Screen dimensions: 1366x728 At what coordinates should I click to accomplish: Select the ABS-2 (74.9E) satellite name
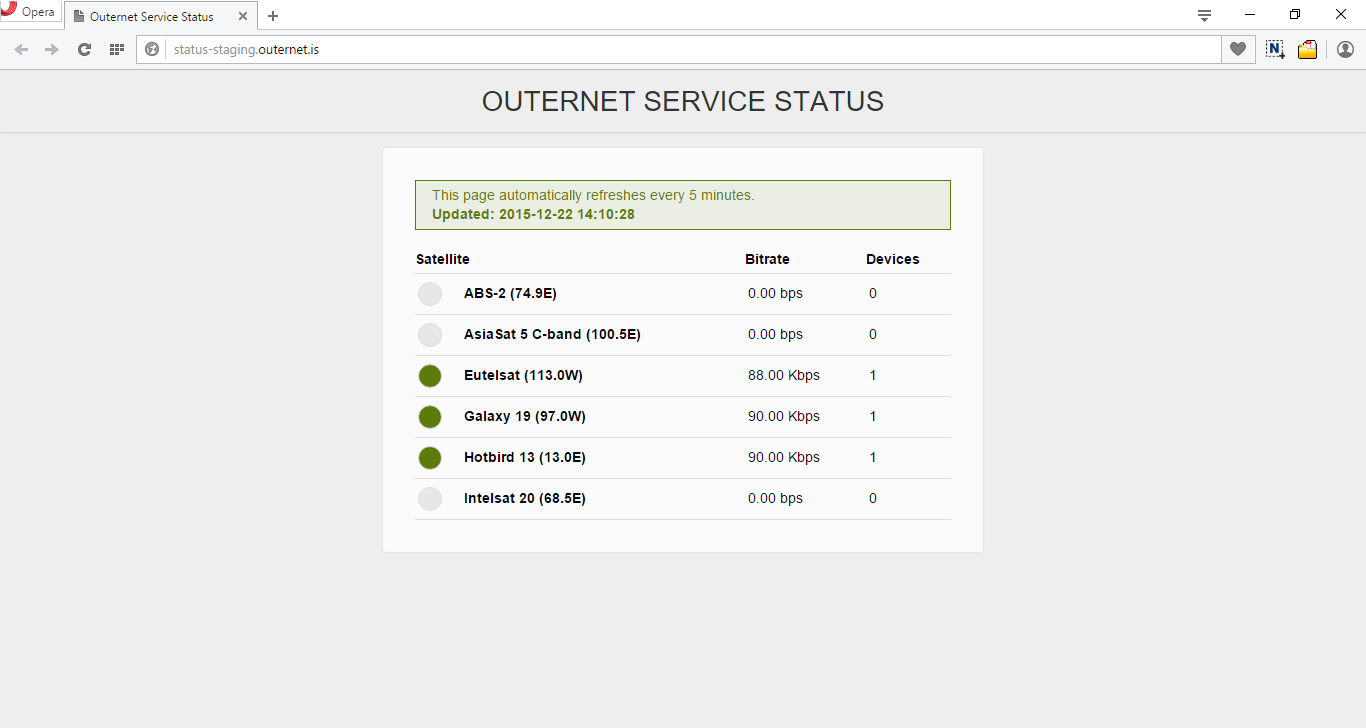pos(510,293)
